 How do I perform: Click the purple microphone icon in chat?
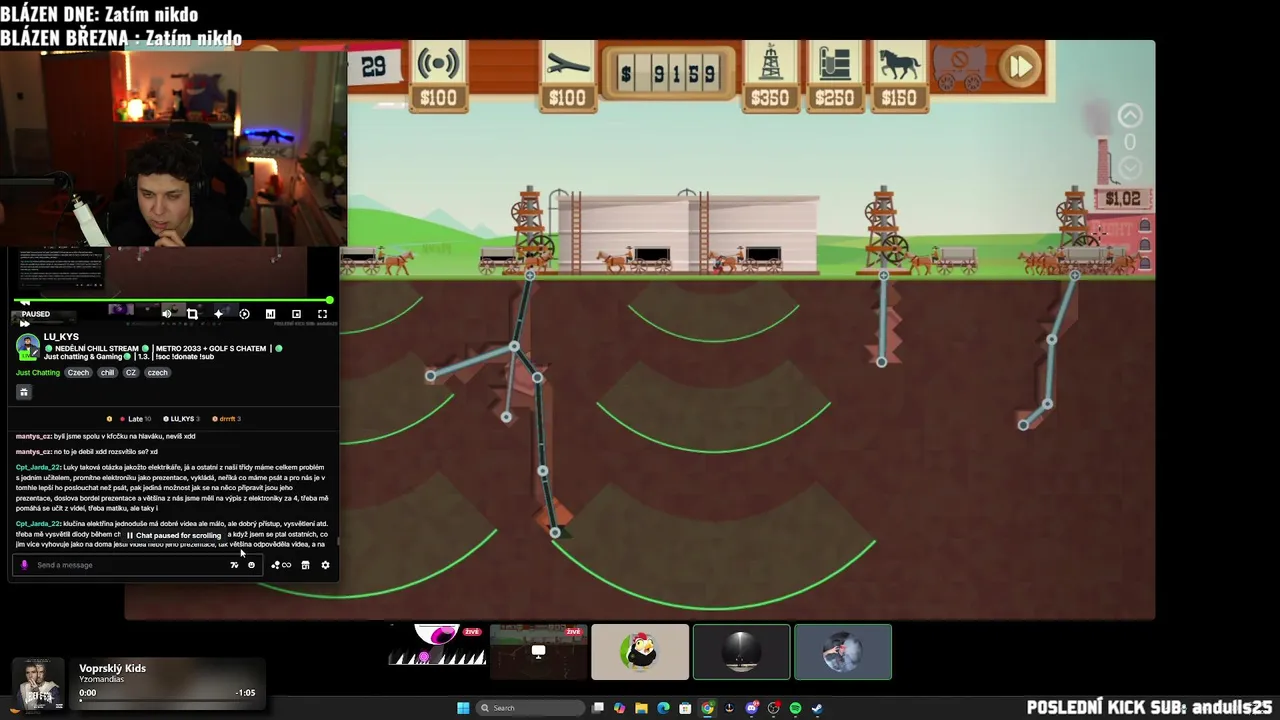(24, 565)
